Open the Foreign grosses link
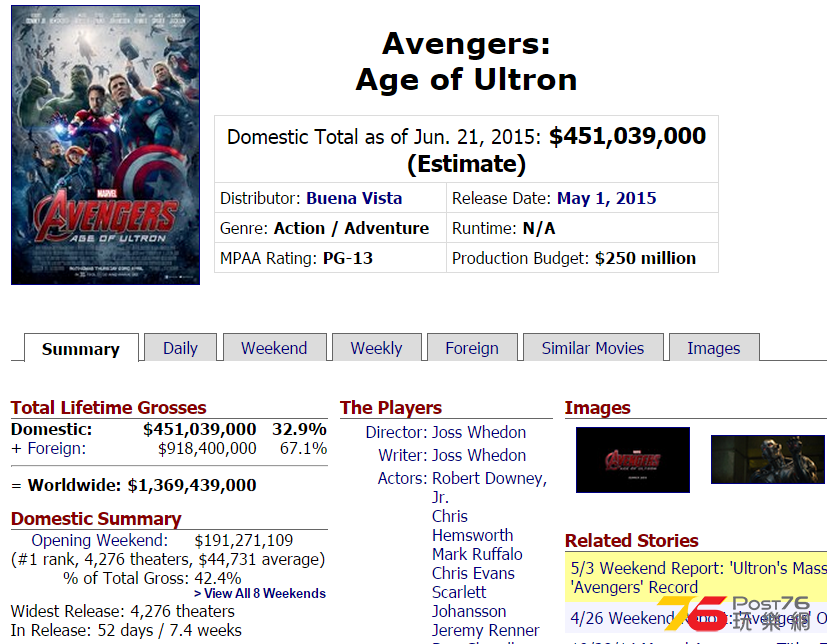827x644 pixels. [x=56, y=448]
